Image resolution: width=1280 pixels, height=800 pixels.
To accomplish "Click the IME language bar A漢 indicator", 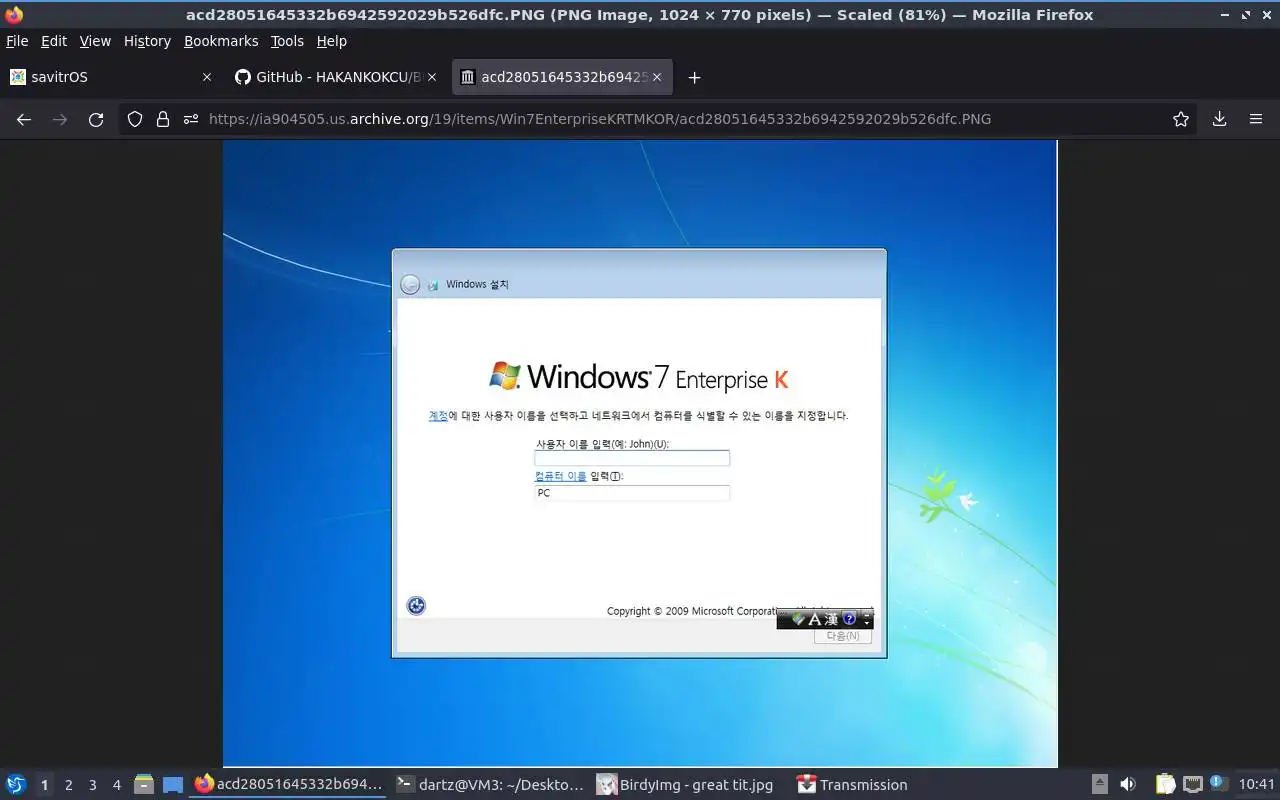I will 824,619.
